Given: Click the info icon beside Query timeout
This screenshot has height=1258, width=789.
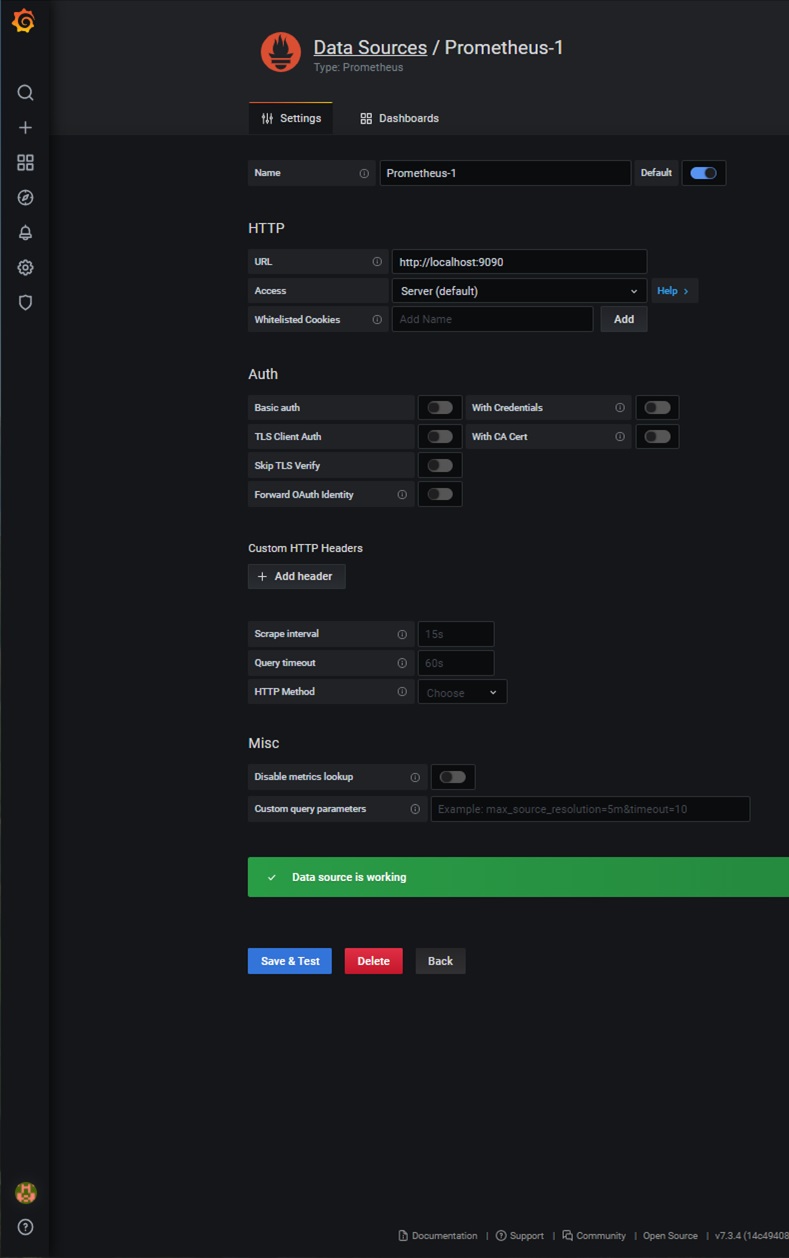Looking at the screenshot, I should [402, 663].
